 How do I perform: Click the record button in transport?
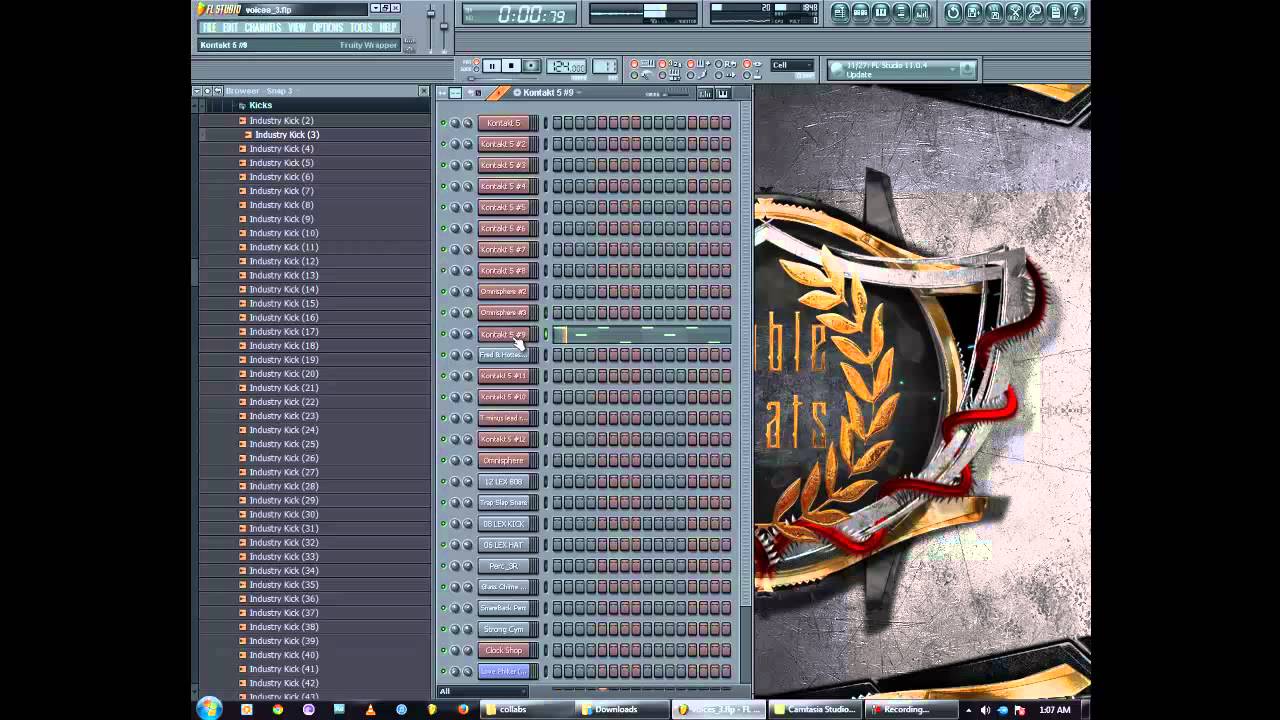[x=531, y=66]
